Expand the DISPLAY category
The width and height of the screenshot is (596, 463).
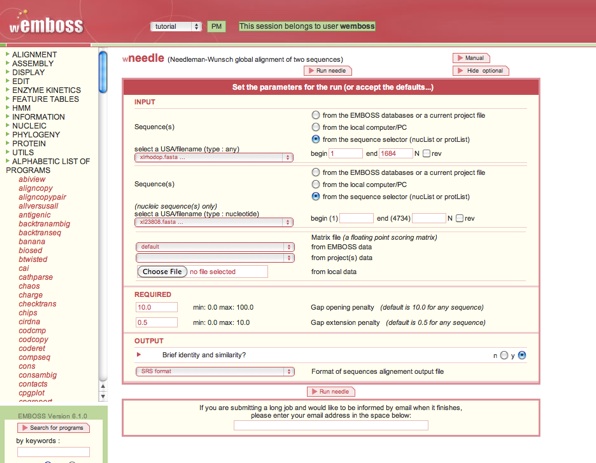pos(28,72)
